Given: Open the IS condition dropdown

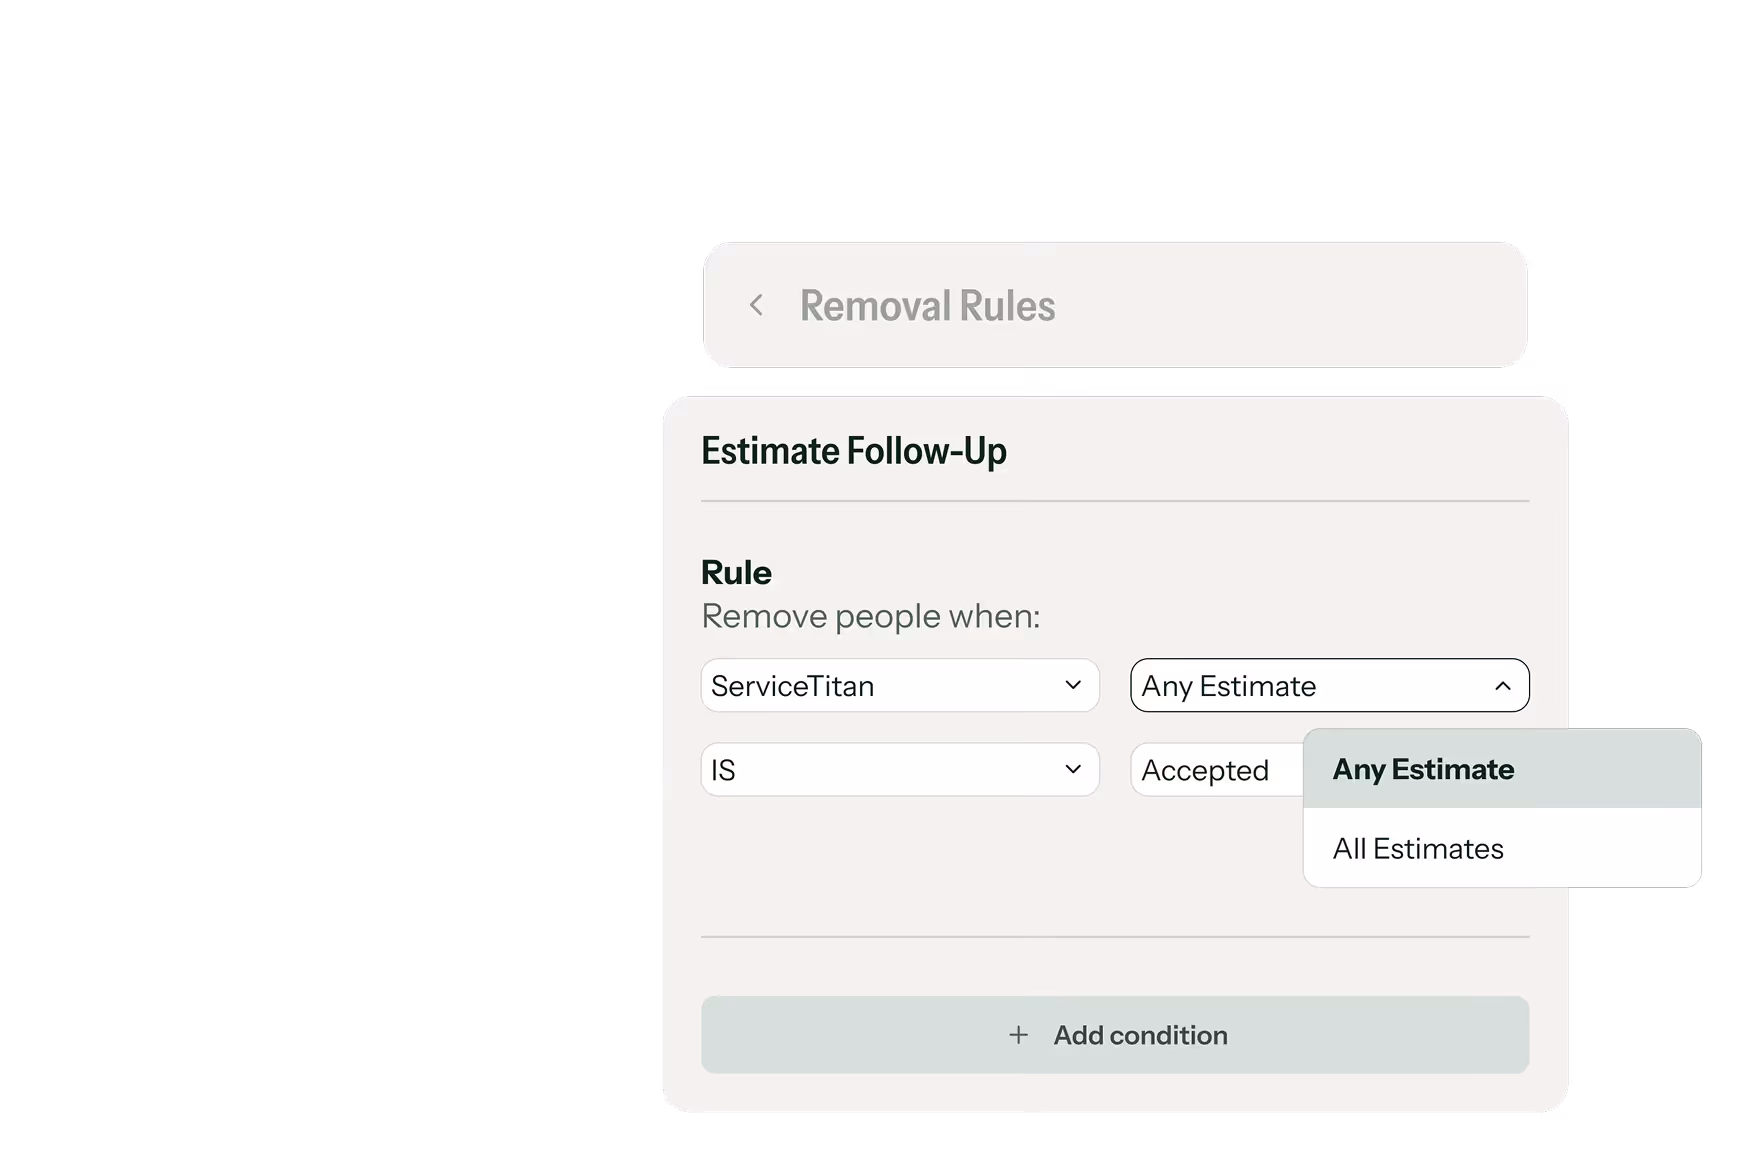Looking at the screenshot, I should (x=898, y=770).
